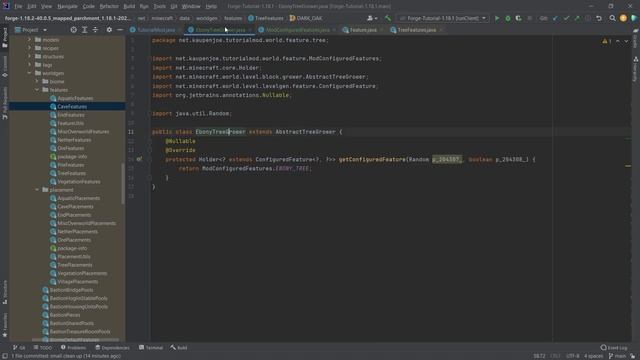Collapse the worldgen folder
Viewport: 640px width, 360px height.
tap(29, 73)
